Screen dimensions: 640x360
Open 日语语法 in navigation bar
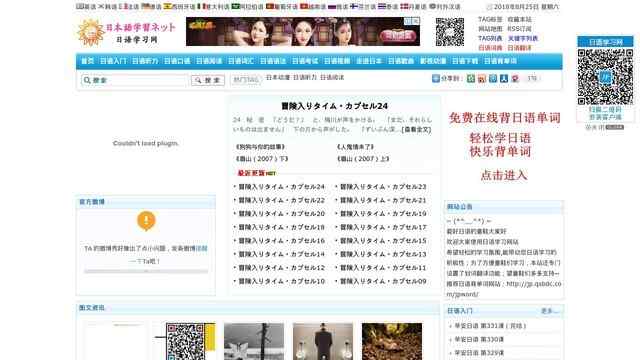pyautogui.click(x=273, y=61)
